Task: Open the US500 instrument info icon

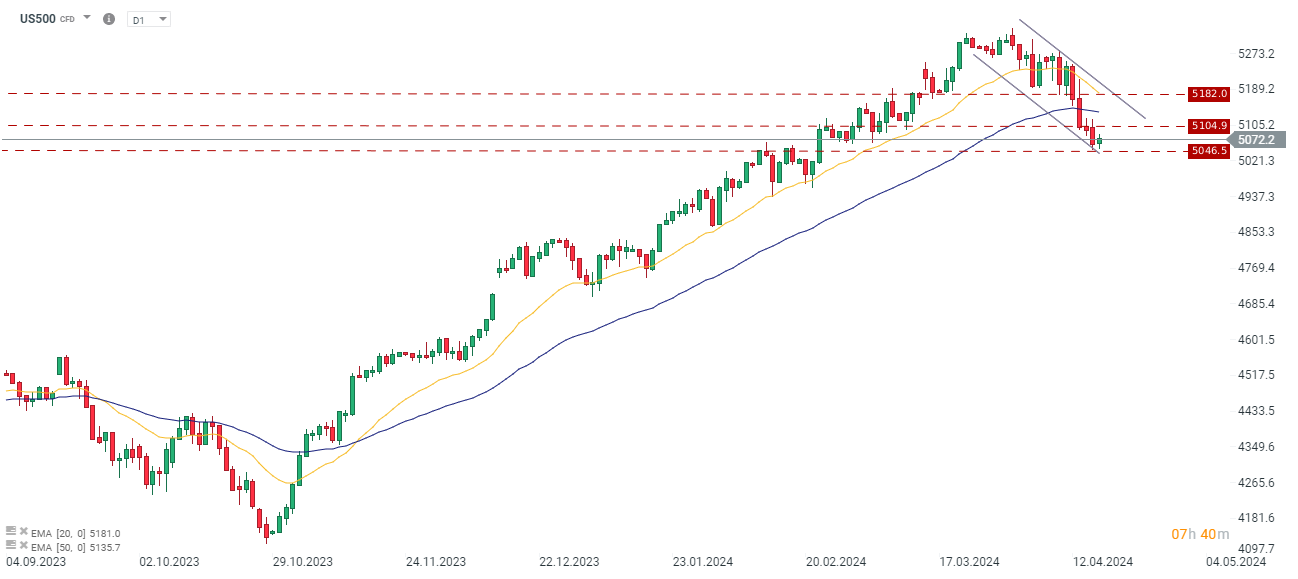Action: point(109,19)
